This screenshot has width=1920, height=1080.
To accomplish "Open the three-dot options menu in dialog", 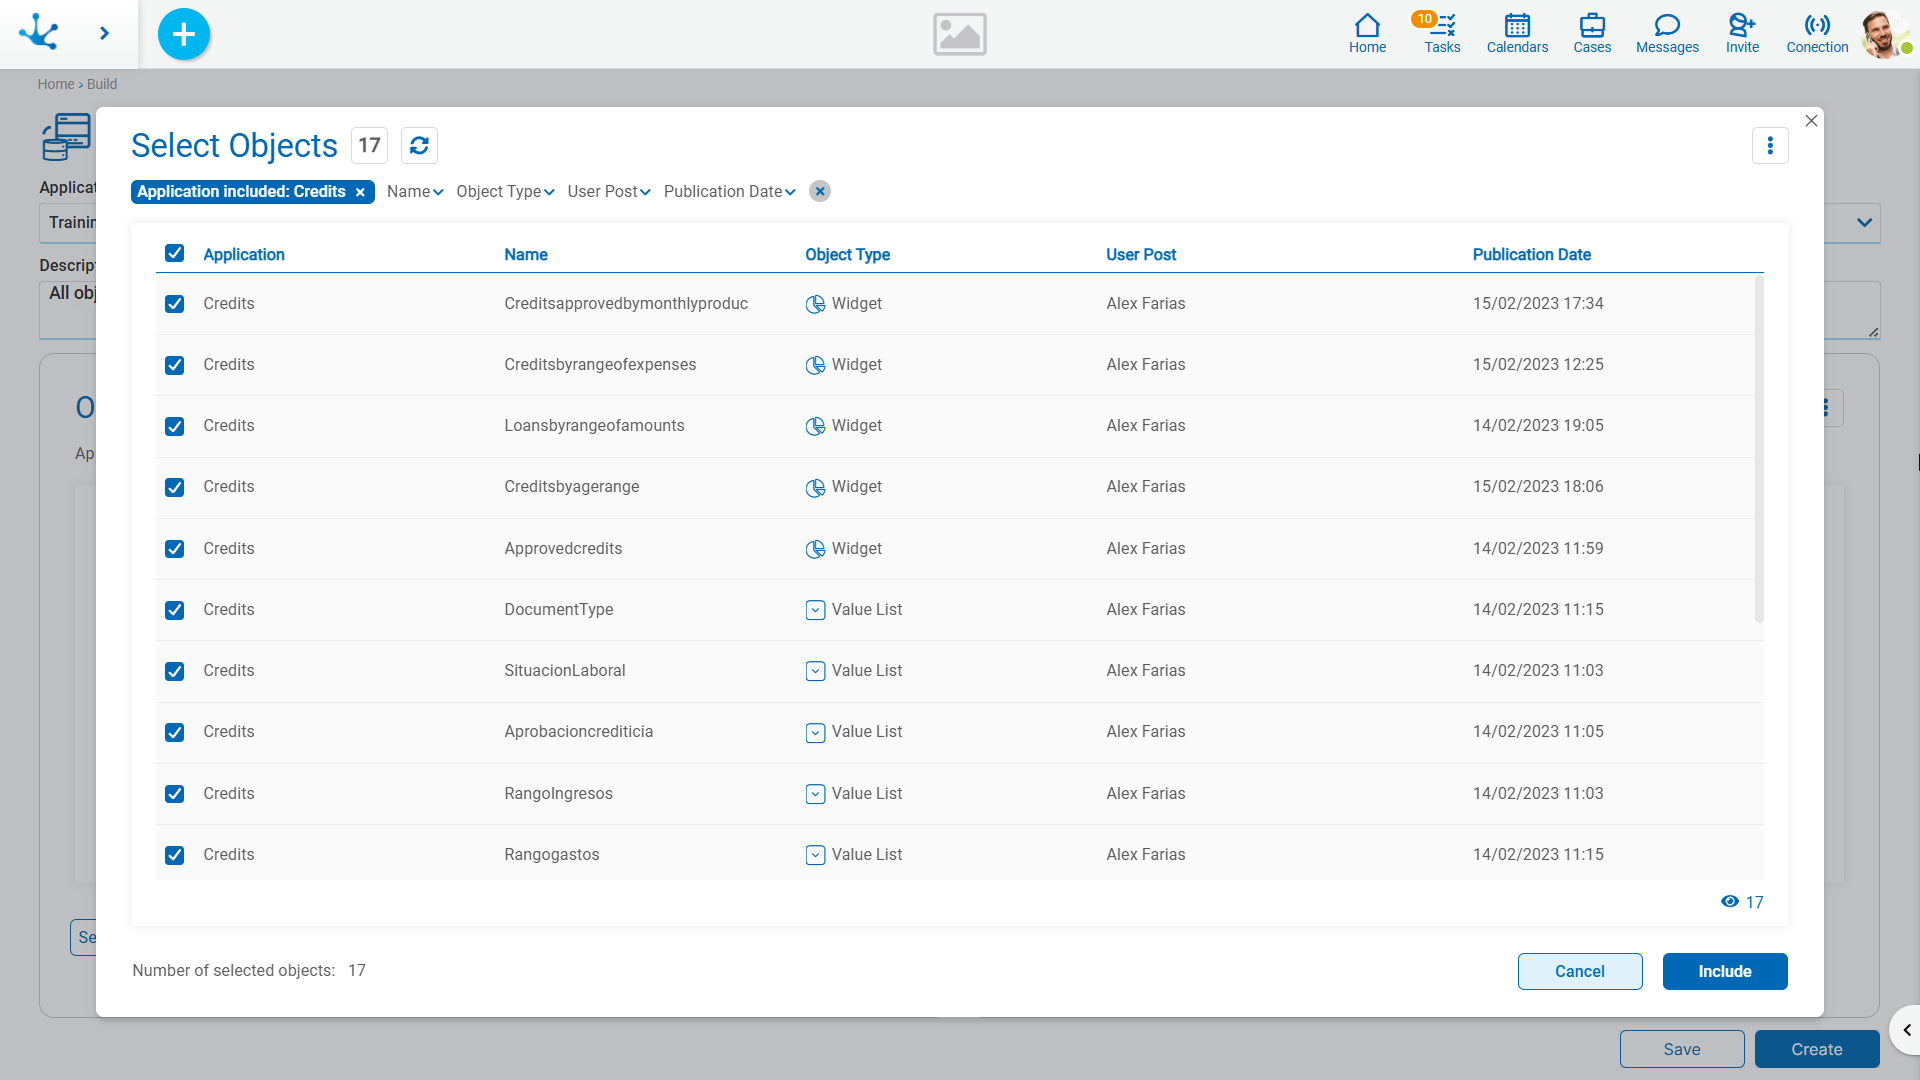I will [x=1770, y=146].
